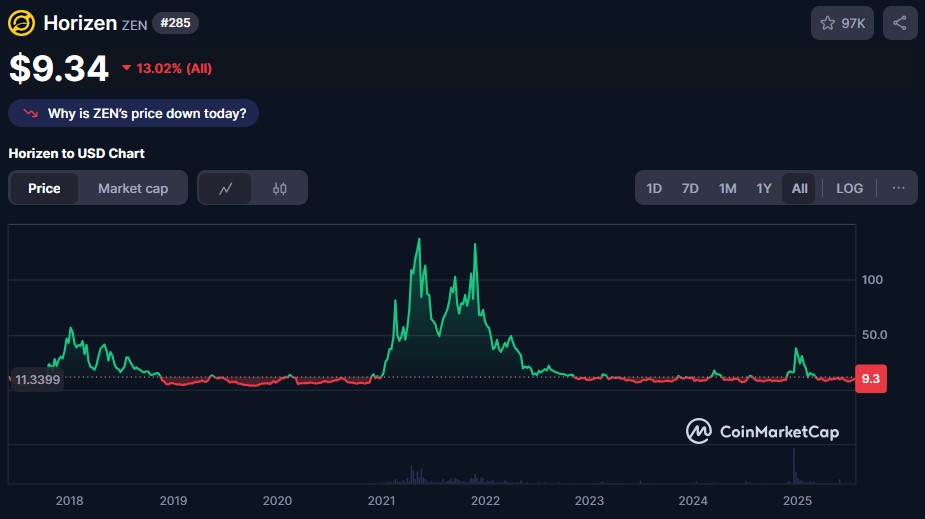The width and height of the screenshot is (925, 519).
Task: Click the 2020 x-axis label
Action: tap(277, 501)
